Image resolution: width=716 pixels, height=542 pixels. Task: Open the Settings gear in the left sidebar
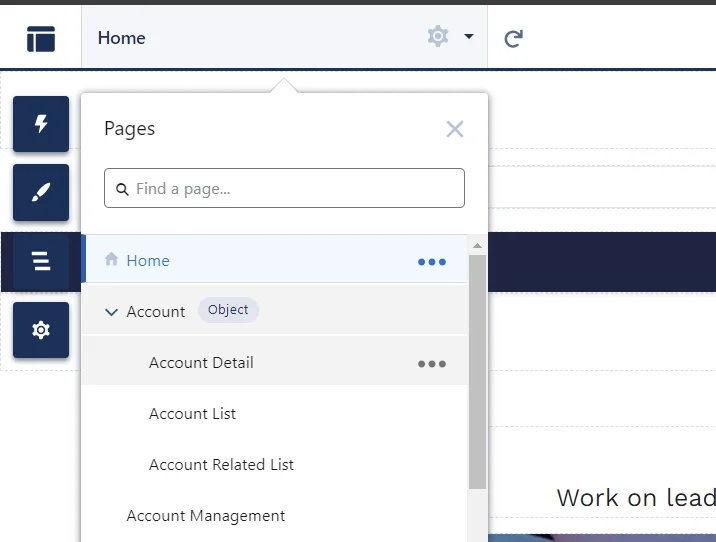click(x=41, y=330)
